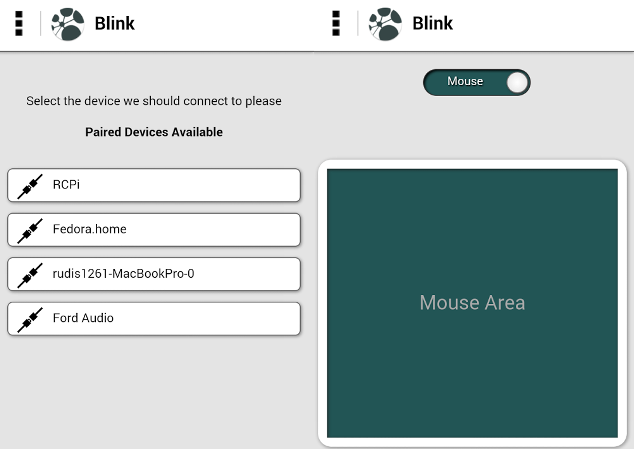Toggle the Mouse switch
This screenshot has width=634, height=449.
click(x=477, y=83)
